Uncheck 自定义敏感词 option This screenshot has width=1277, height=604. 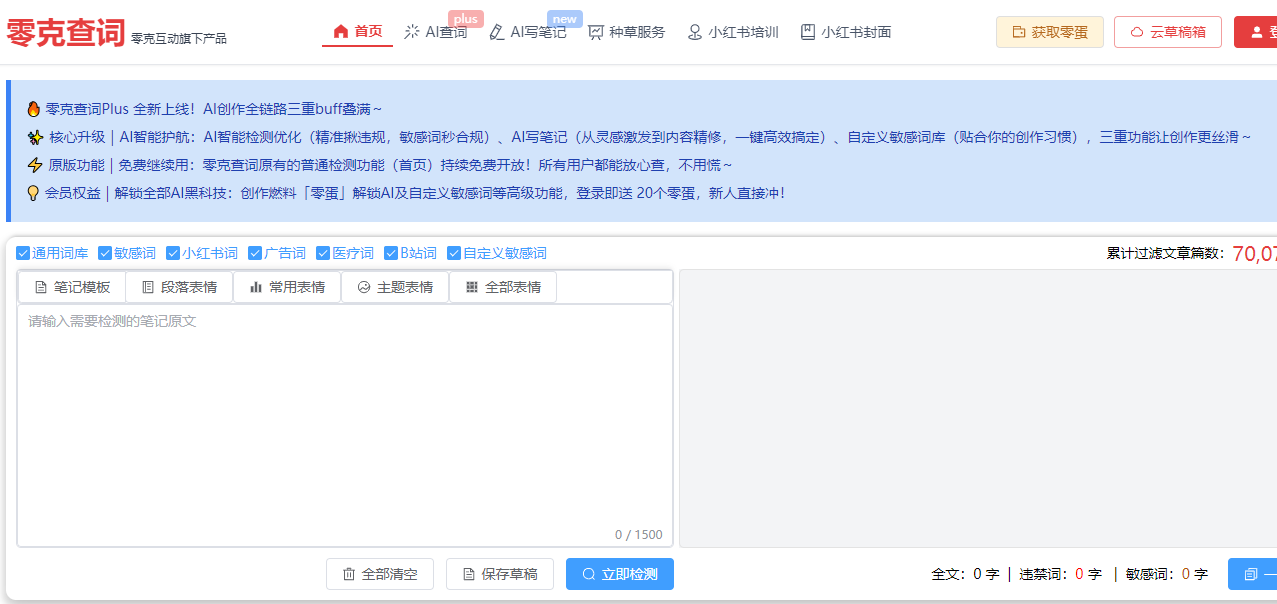point(456,253)
